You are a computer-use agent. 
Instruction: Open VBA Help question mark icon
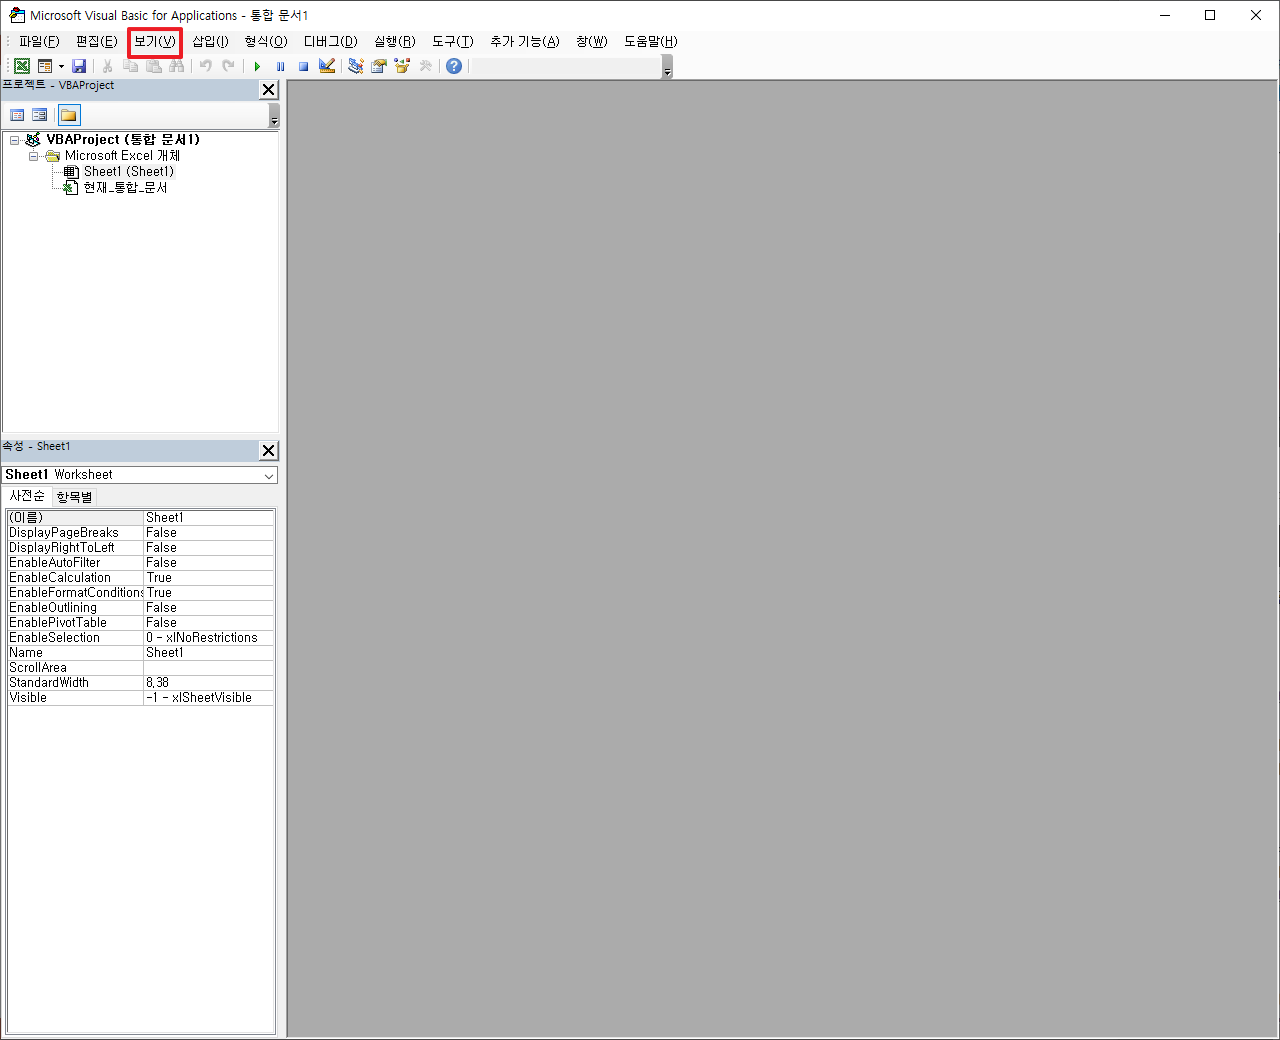coord(454,66)
